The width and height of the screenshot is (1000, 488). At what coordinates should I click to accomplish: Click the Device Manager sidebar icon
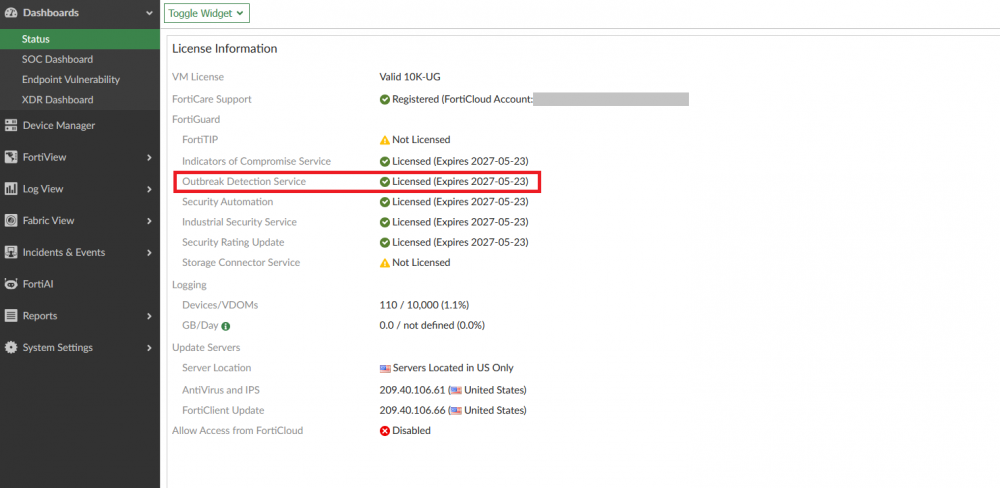(10, 126)
